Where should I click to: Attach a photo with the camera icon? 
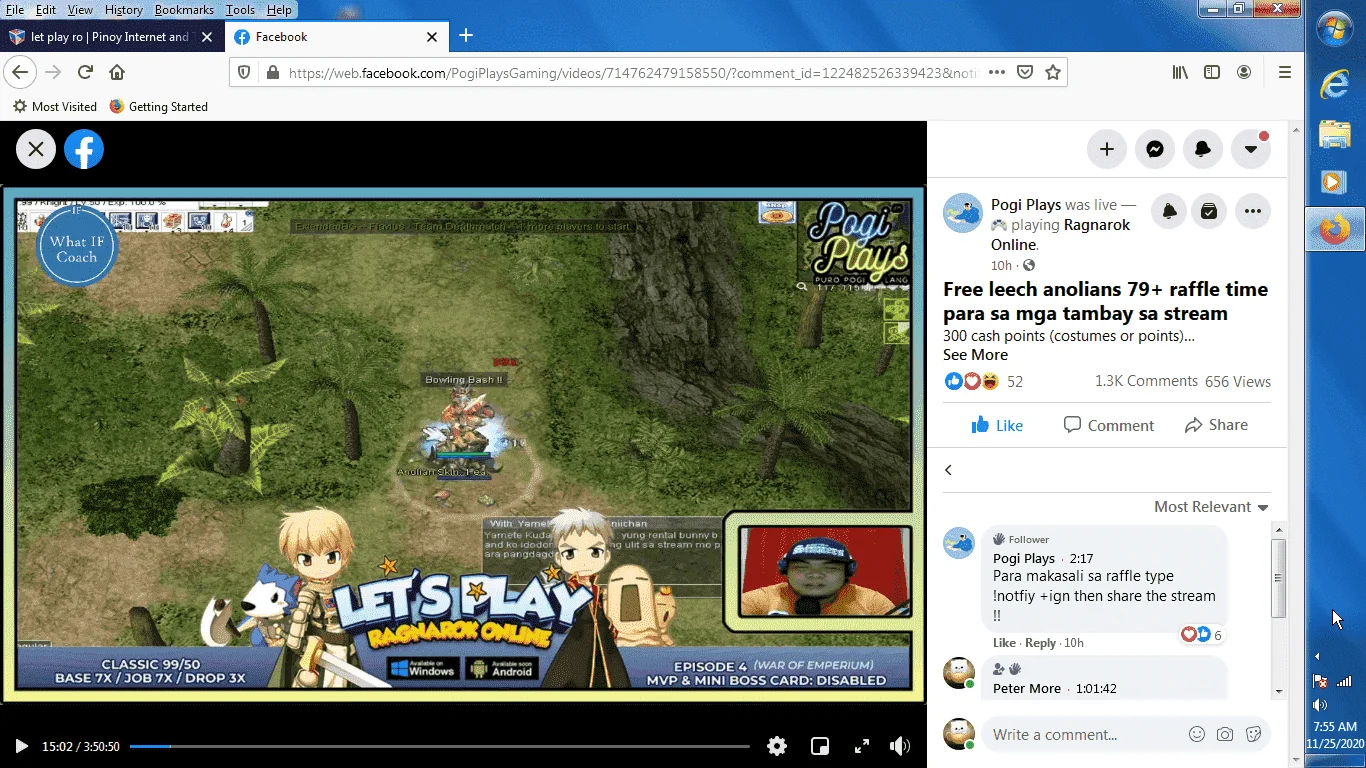click(1225, 734)
